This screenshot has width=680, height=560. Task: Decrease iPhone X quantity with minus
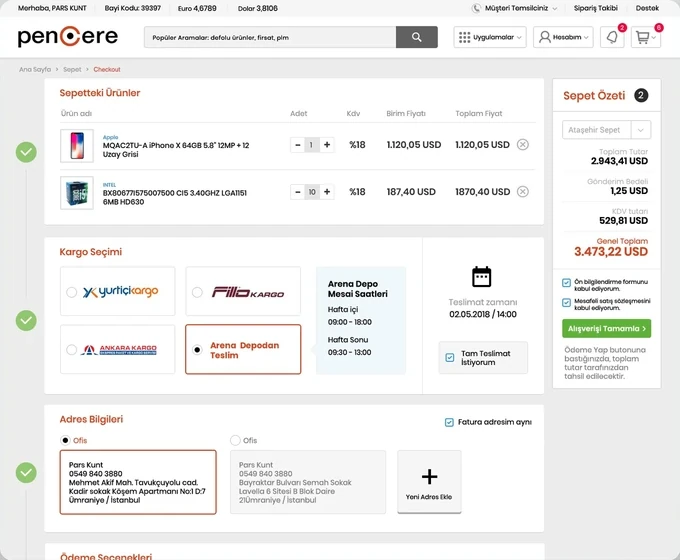click(298, 145)
